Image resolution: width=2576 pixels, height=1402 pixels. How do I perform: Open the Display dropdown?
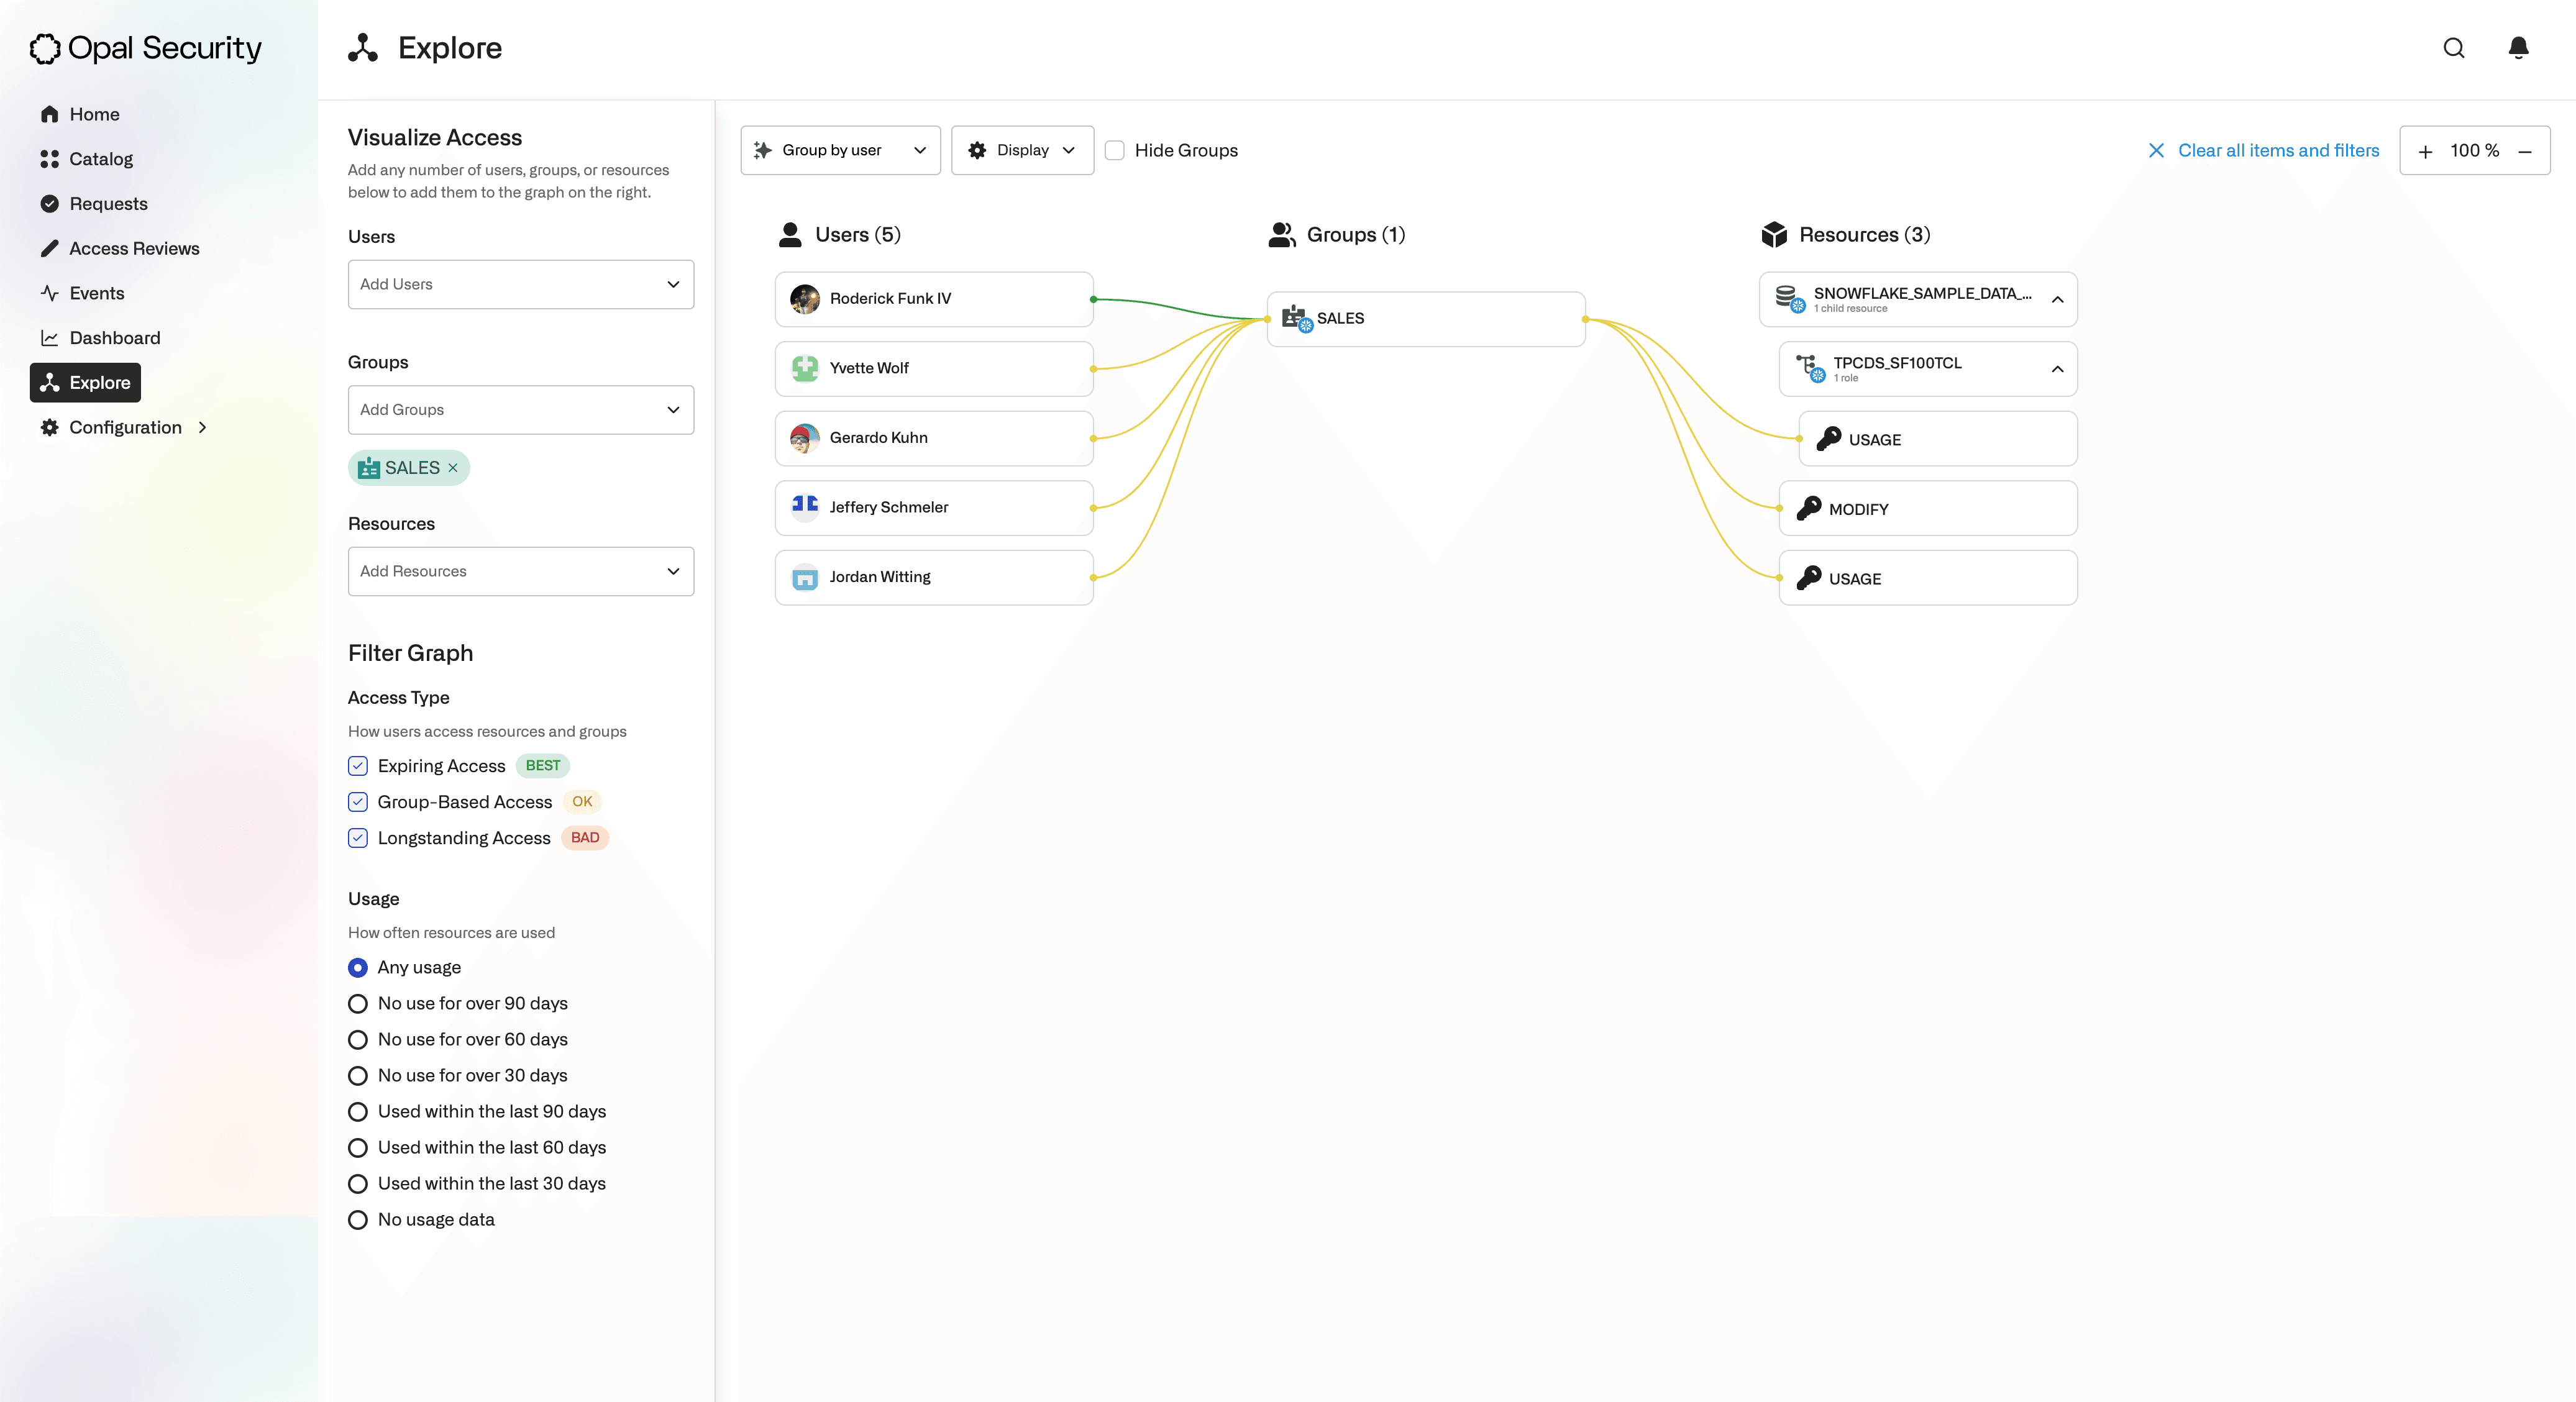click(x=1022, y=151)
